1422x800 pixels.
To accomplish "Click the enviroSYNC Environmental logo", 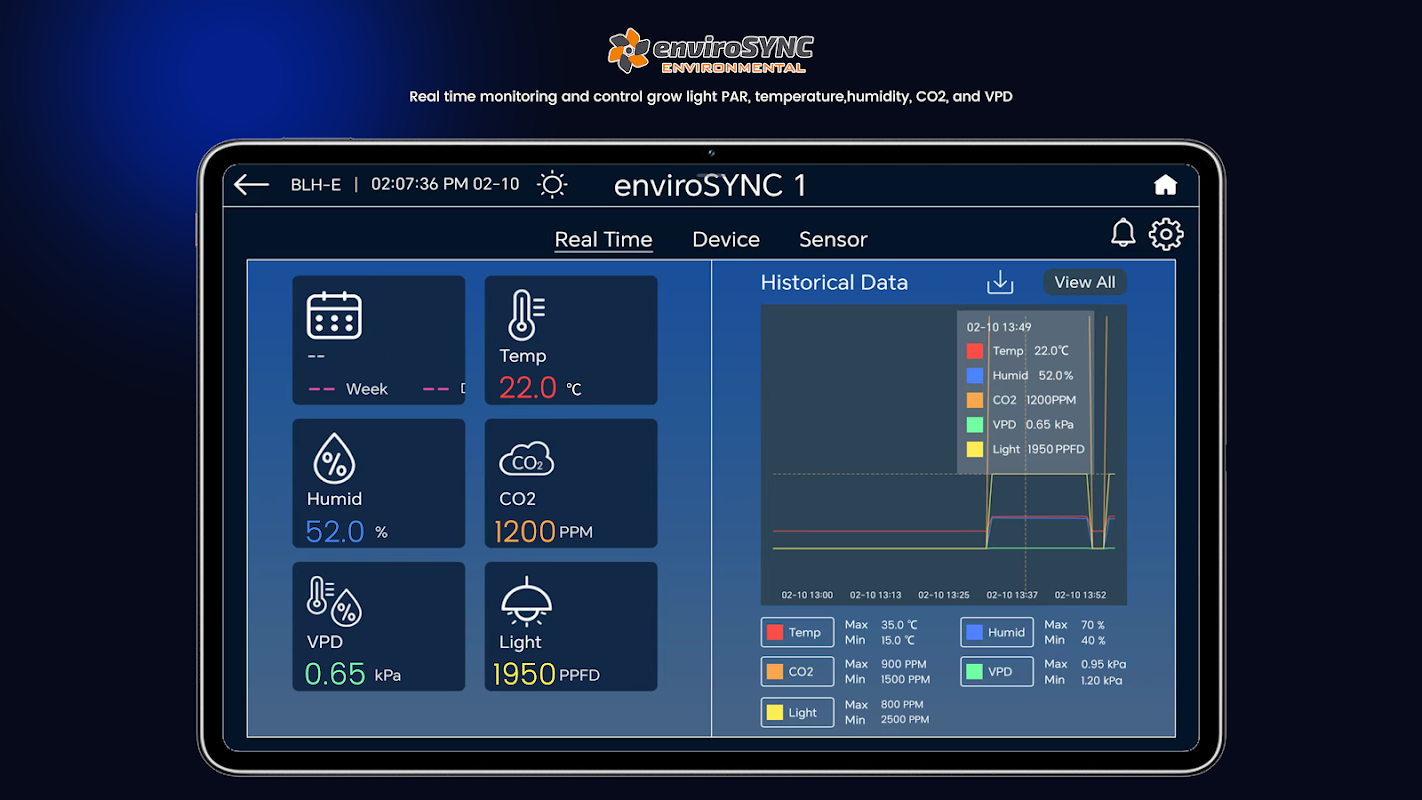I will (711, 50).
